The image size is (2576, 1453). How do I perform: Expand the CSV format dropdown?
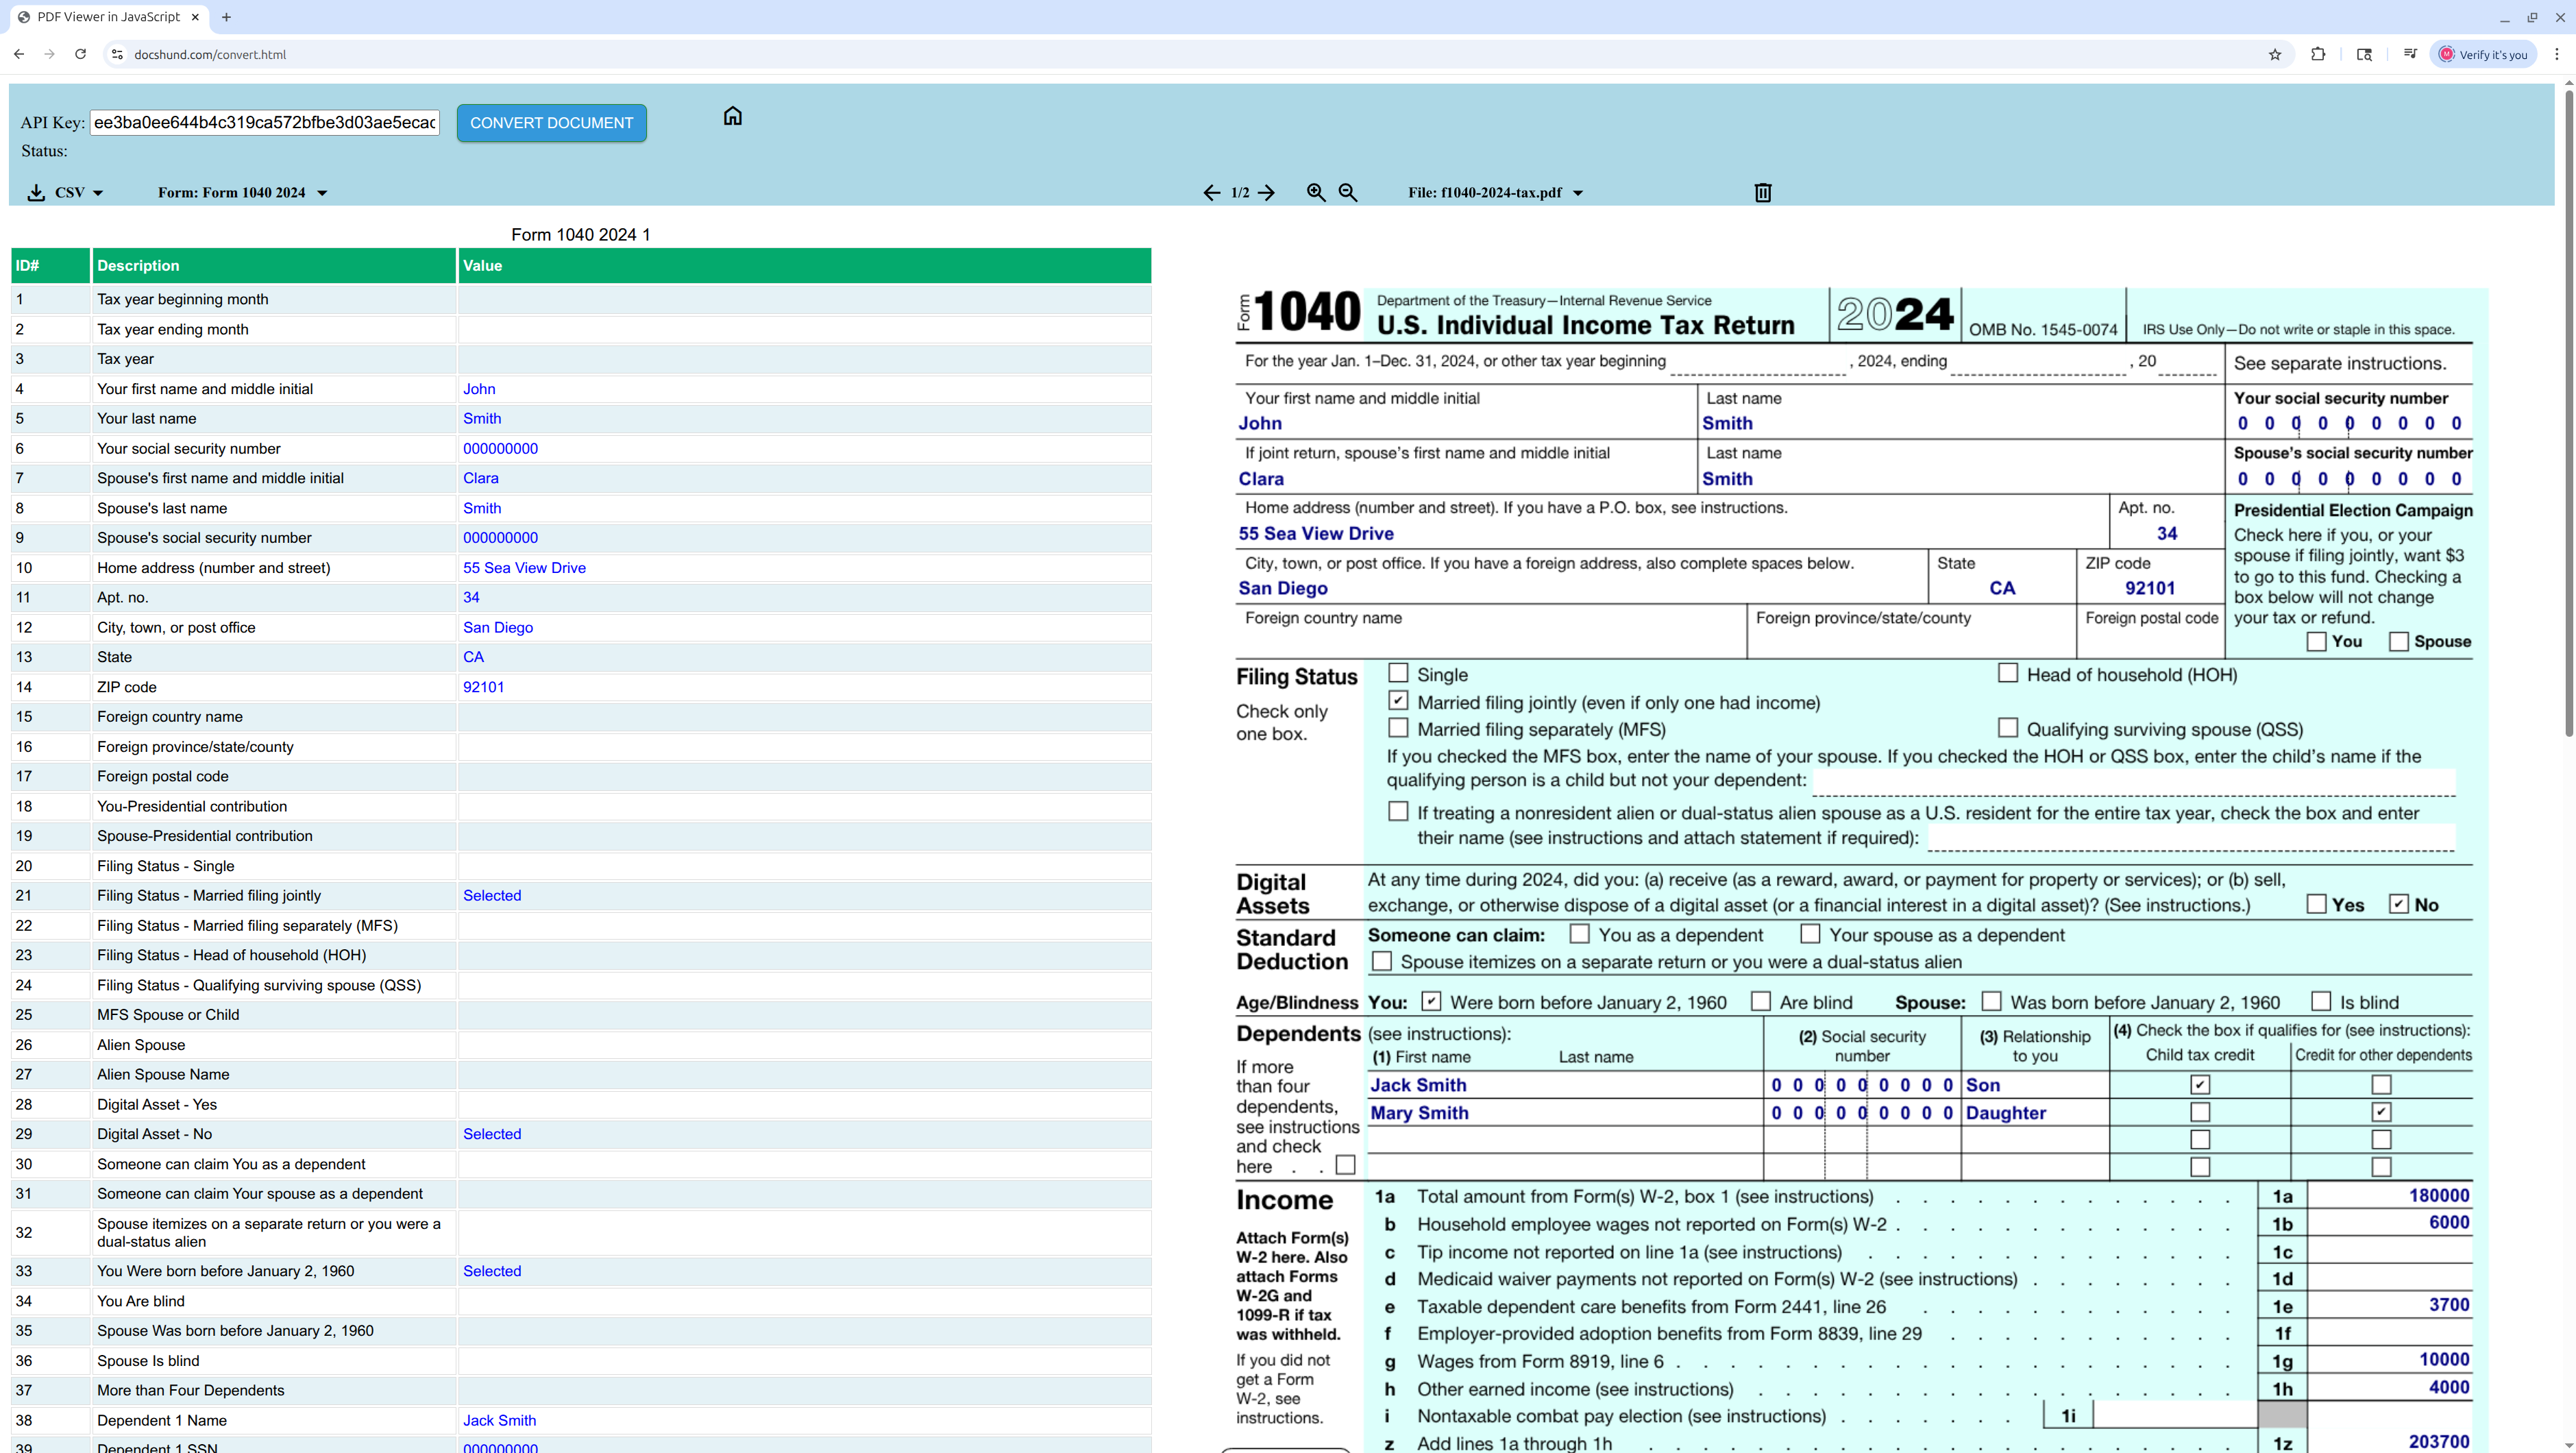[x=98, y=193]
